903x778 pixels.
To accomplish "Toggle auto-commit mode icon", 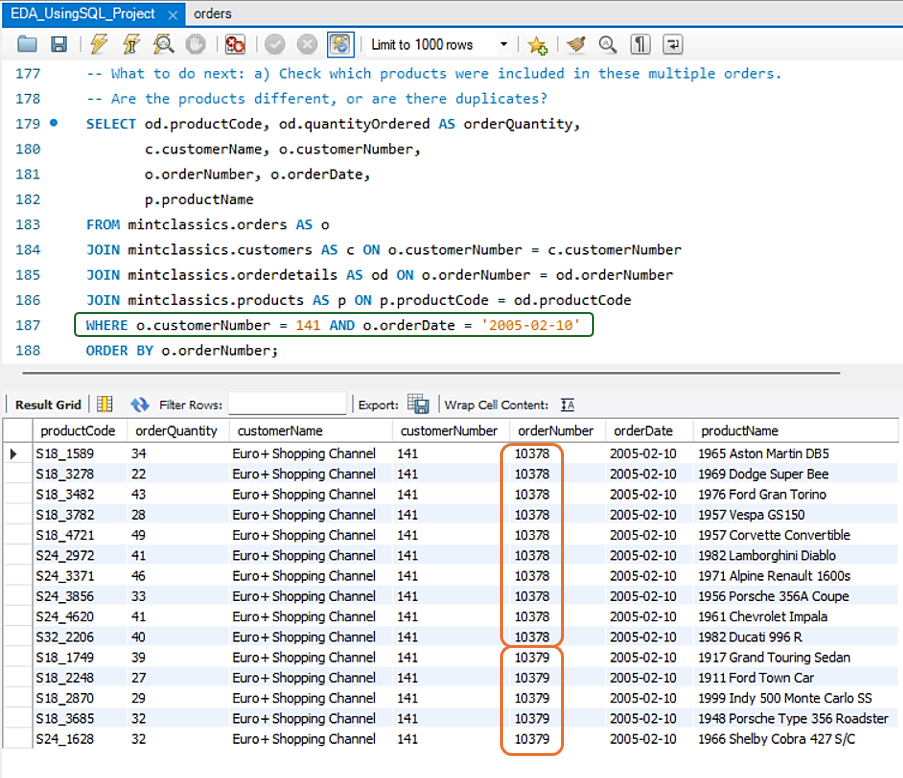I will pos(340,44).
